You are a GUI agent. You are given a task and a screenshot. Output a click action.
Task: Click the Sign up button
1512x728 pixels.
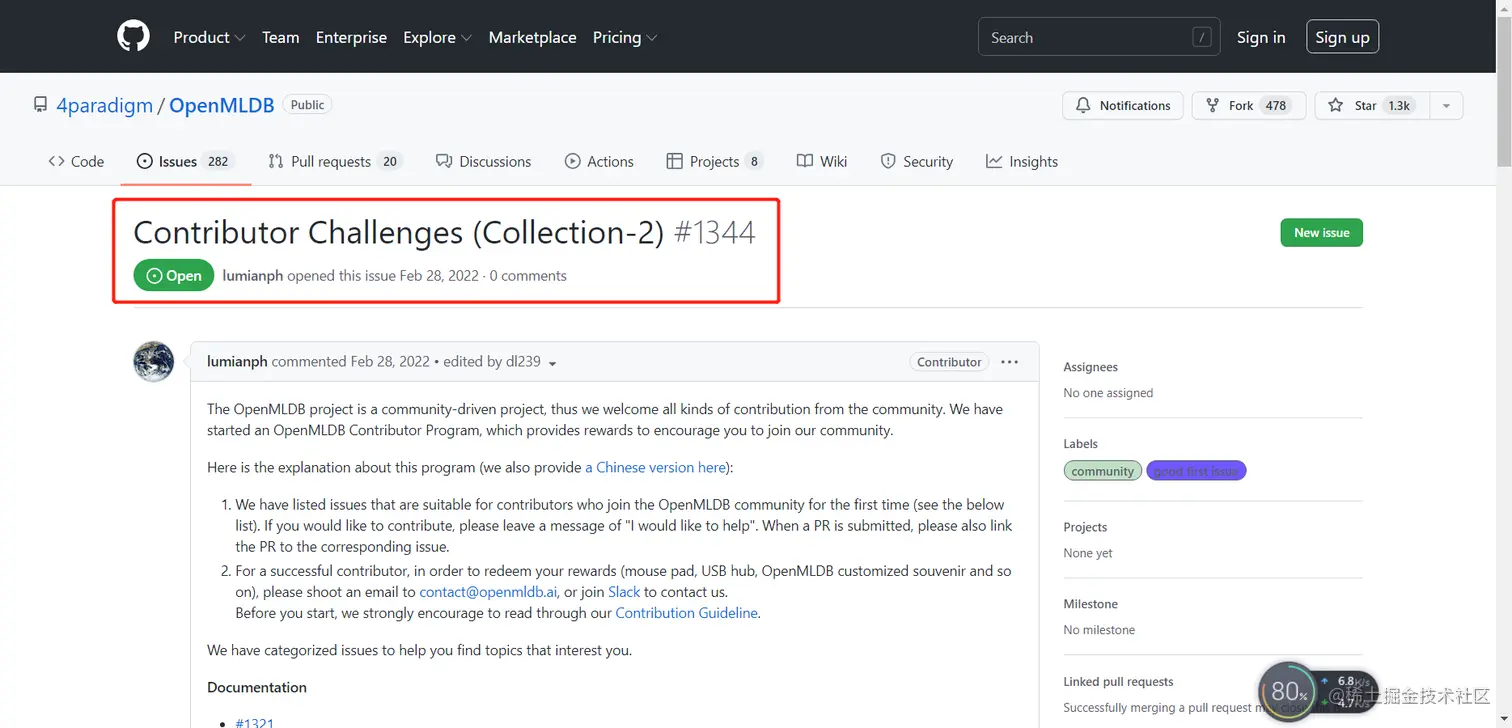pos(1342,37)
